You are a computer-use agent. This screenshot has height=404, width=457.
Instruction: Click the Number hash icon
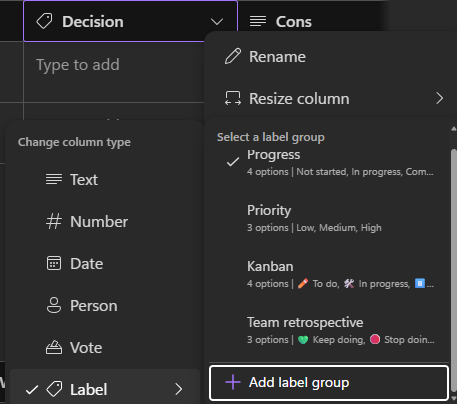54,222
